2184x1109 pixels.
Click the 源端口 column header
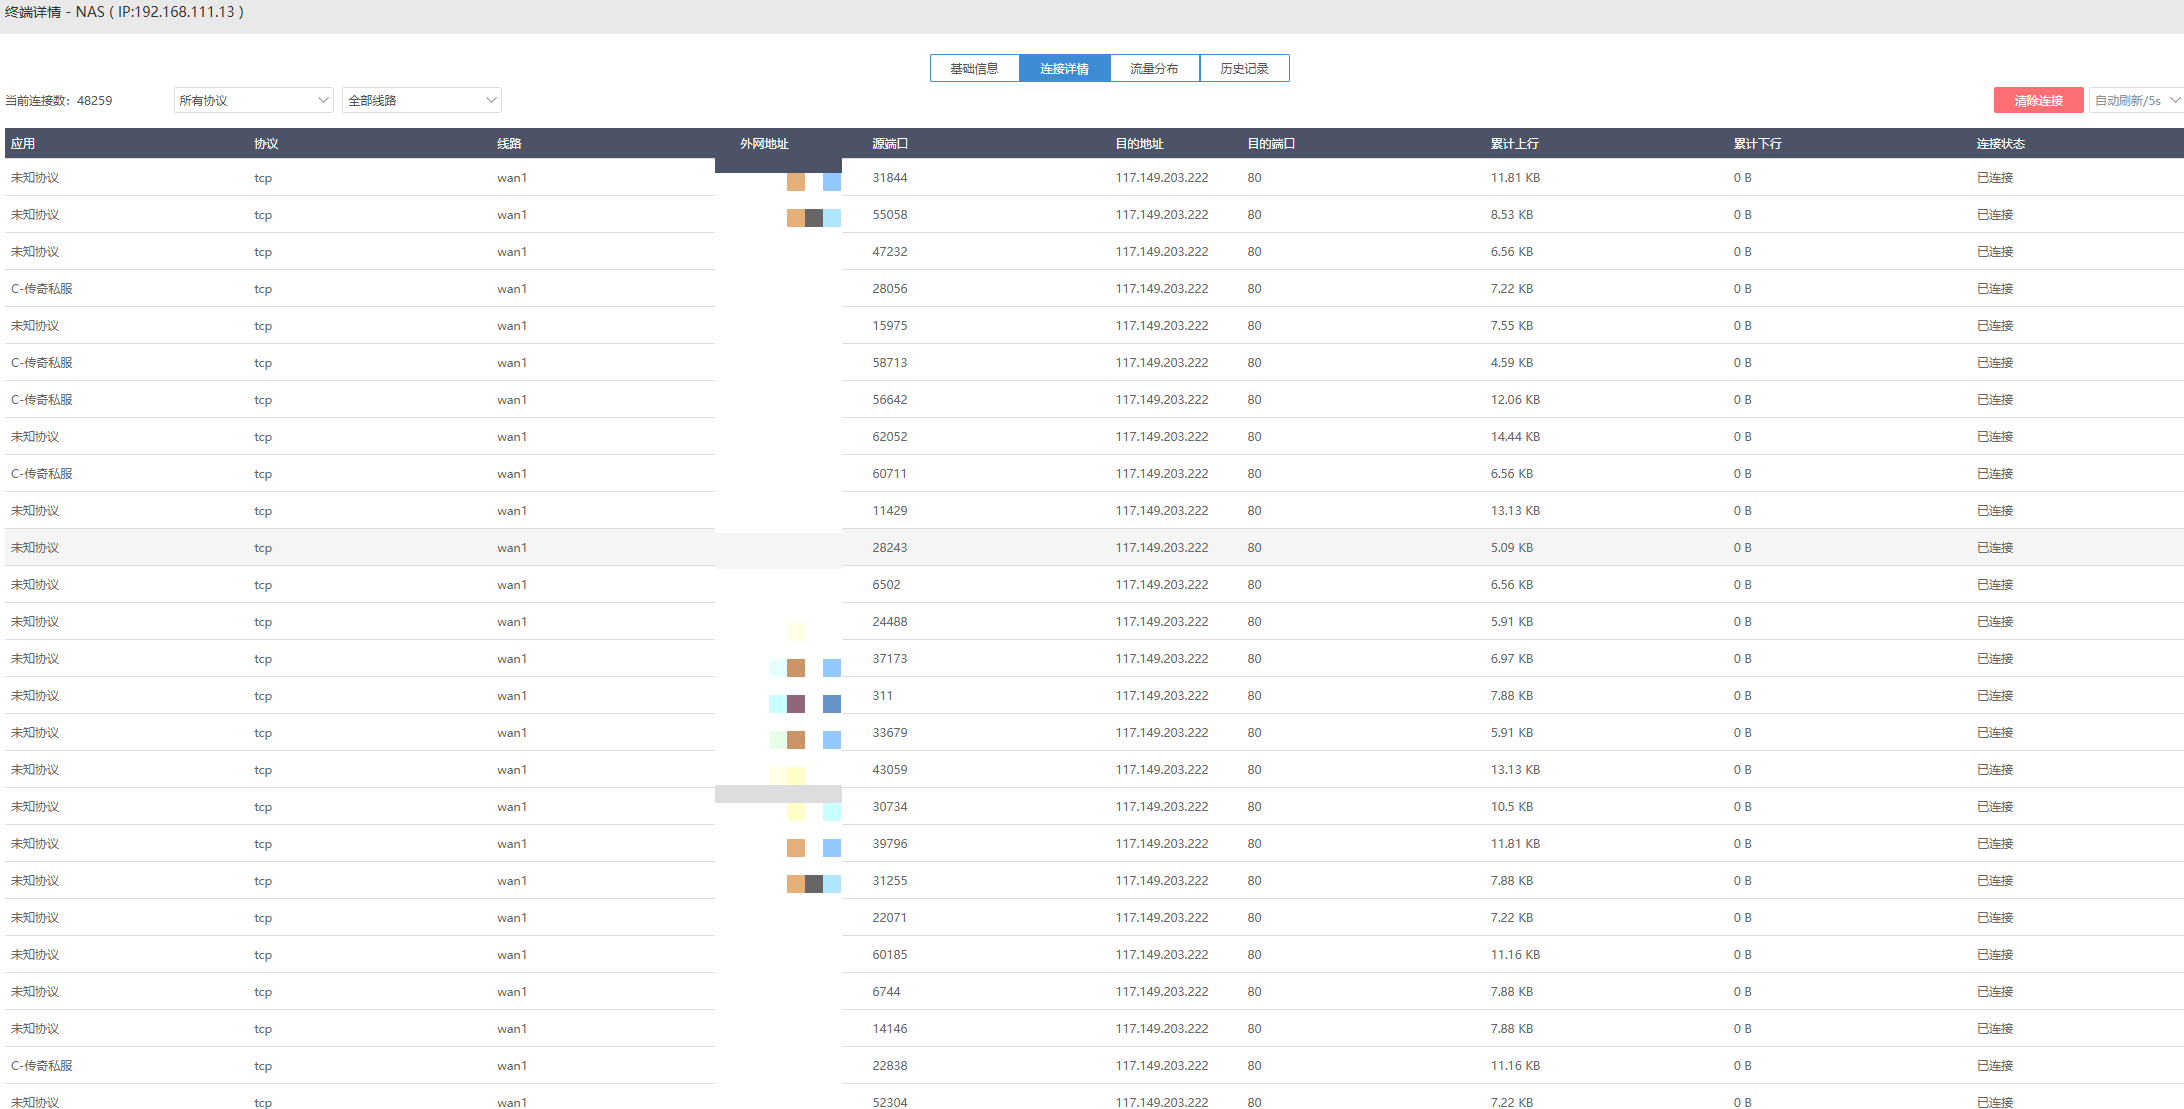(889, 144)
